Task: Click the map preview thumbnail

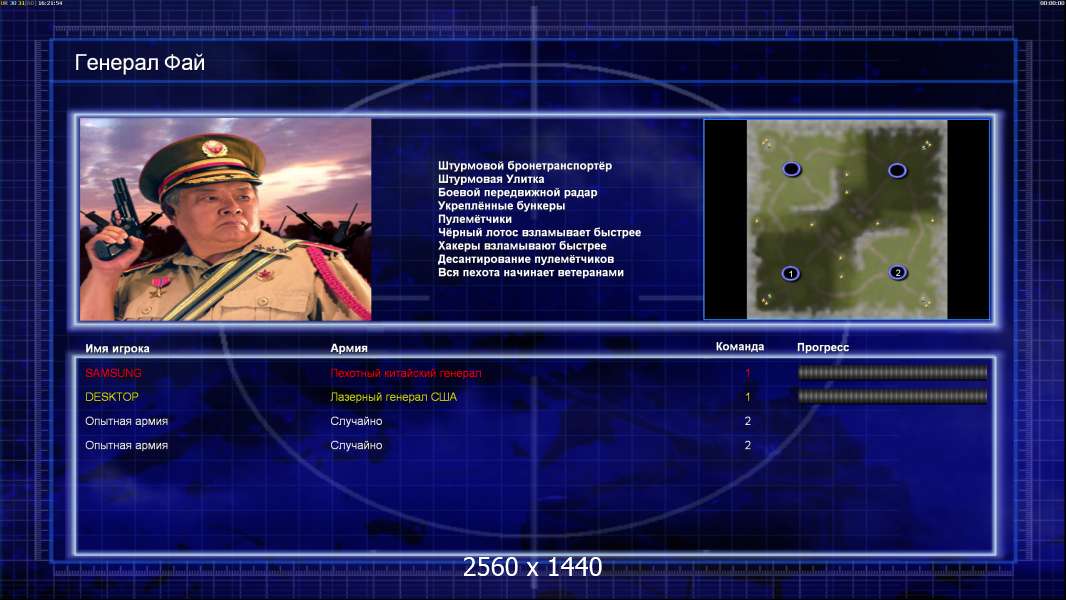Action: (846, 219)
